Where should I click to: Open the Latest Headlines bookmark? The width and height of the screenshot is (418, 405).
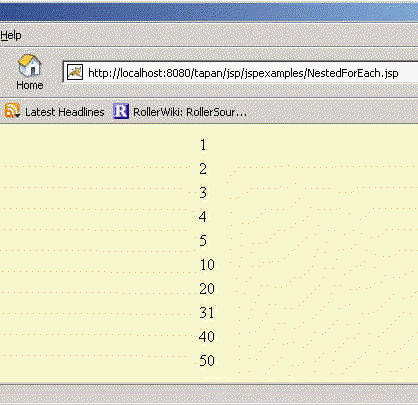tap(65, 112)
